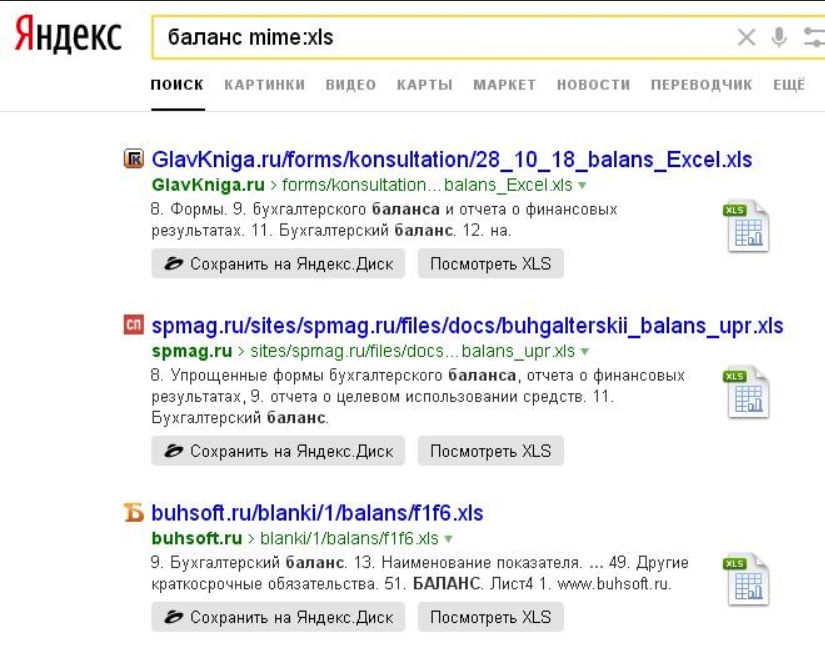Viewport: 825px width, 652px height.
Task: Expand dropdown arrow after spmag.ru green URL
Action: click(585, 352)
